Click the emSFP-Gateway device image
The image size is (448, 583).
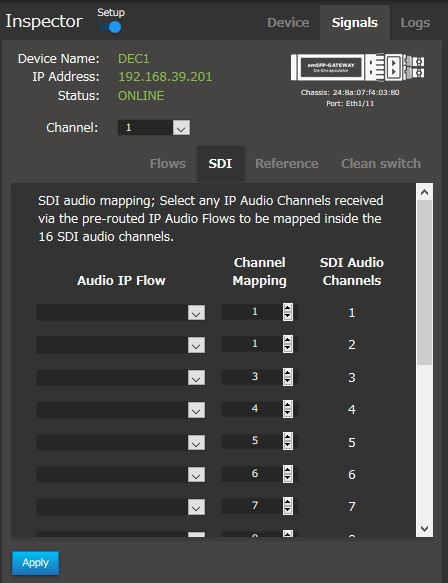357,67
